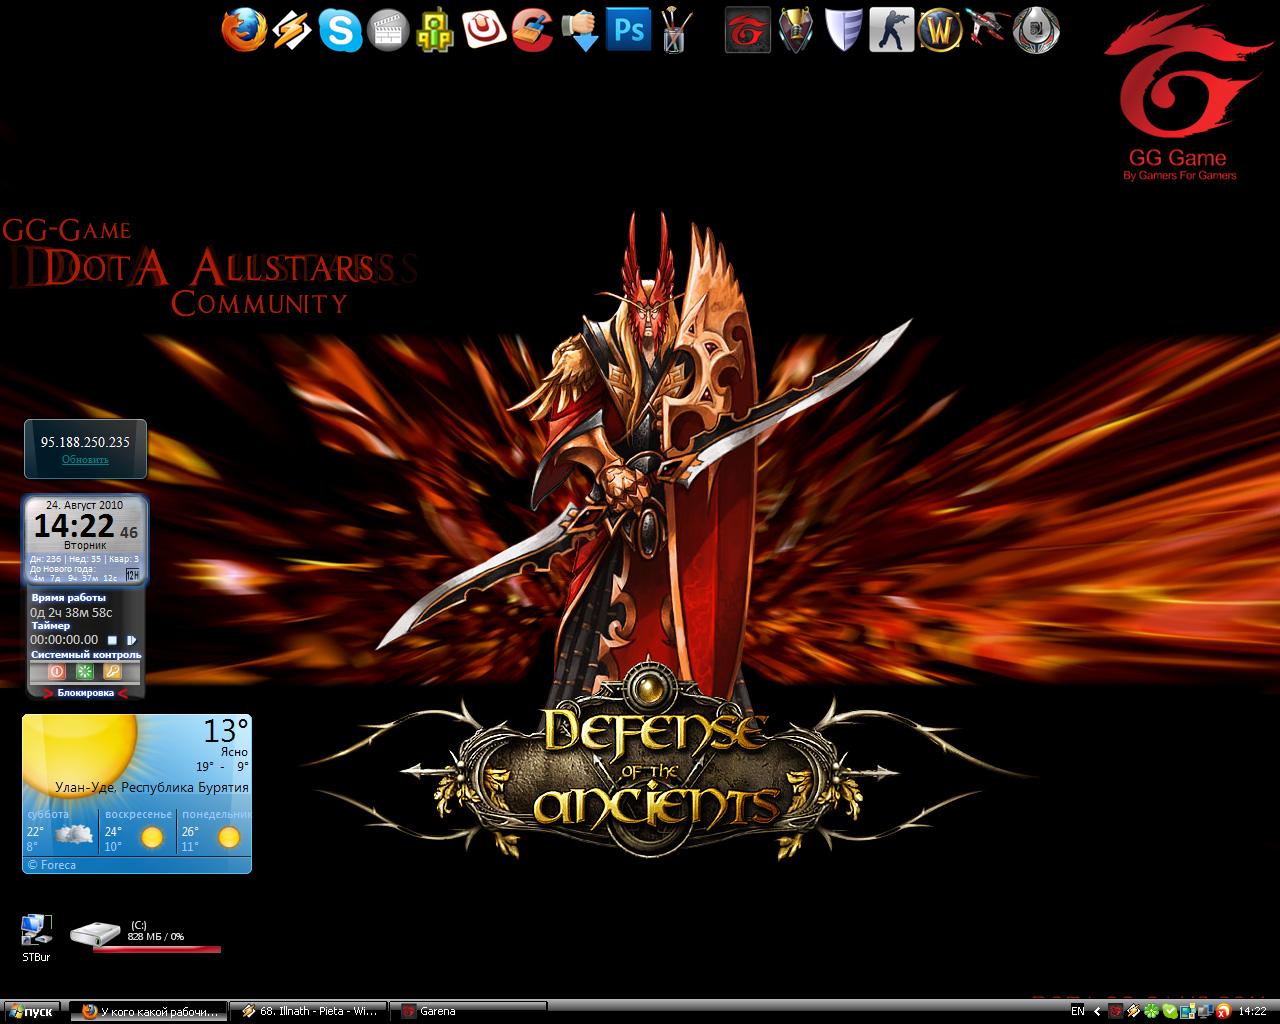Switch to Illnath - Pieta Winamp taskbar item
The width and height of the screenshot is (1280, 1024).
[x=307, y=1011]
